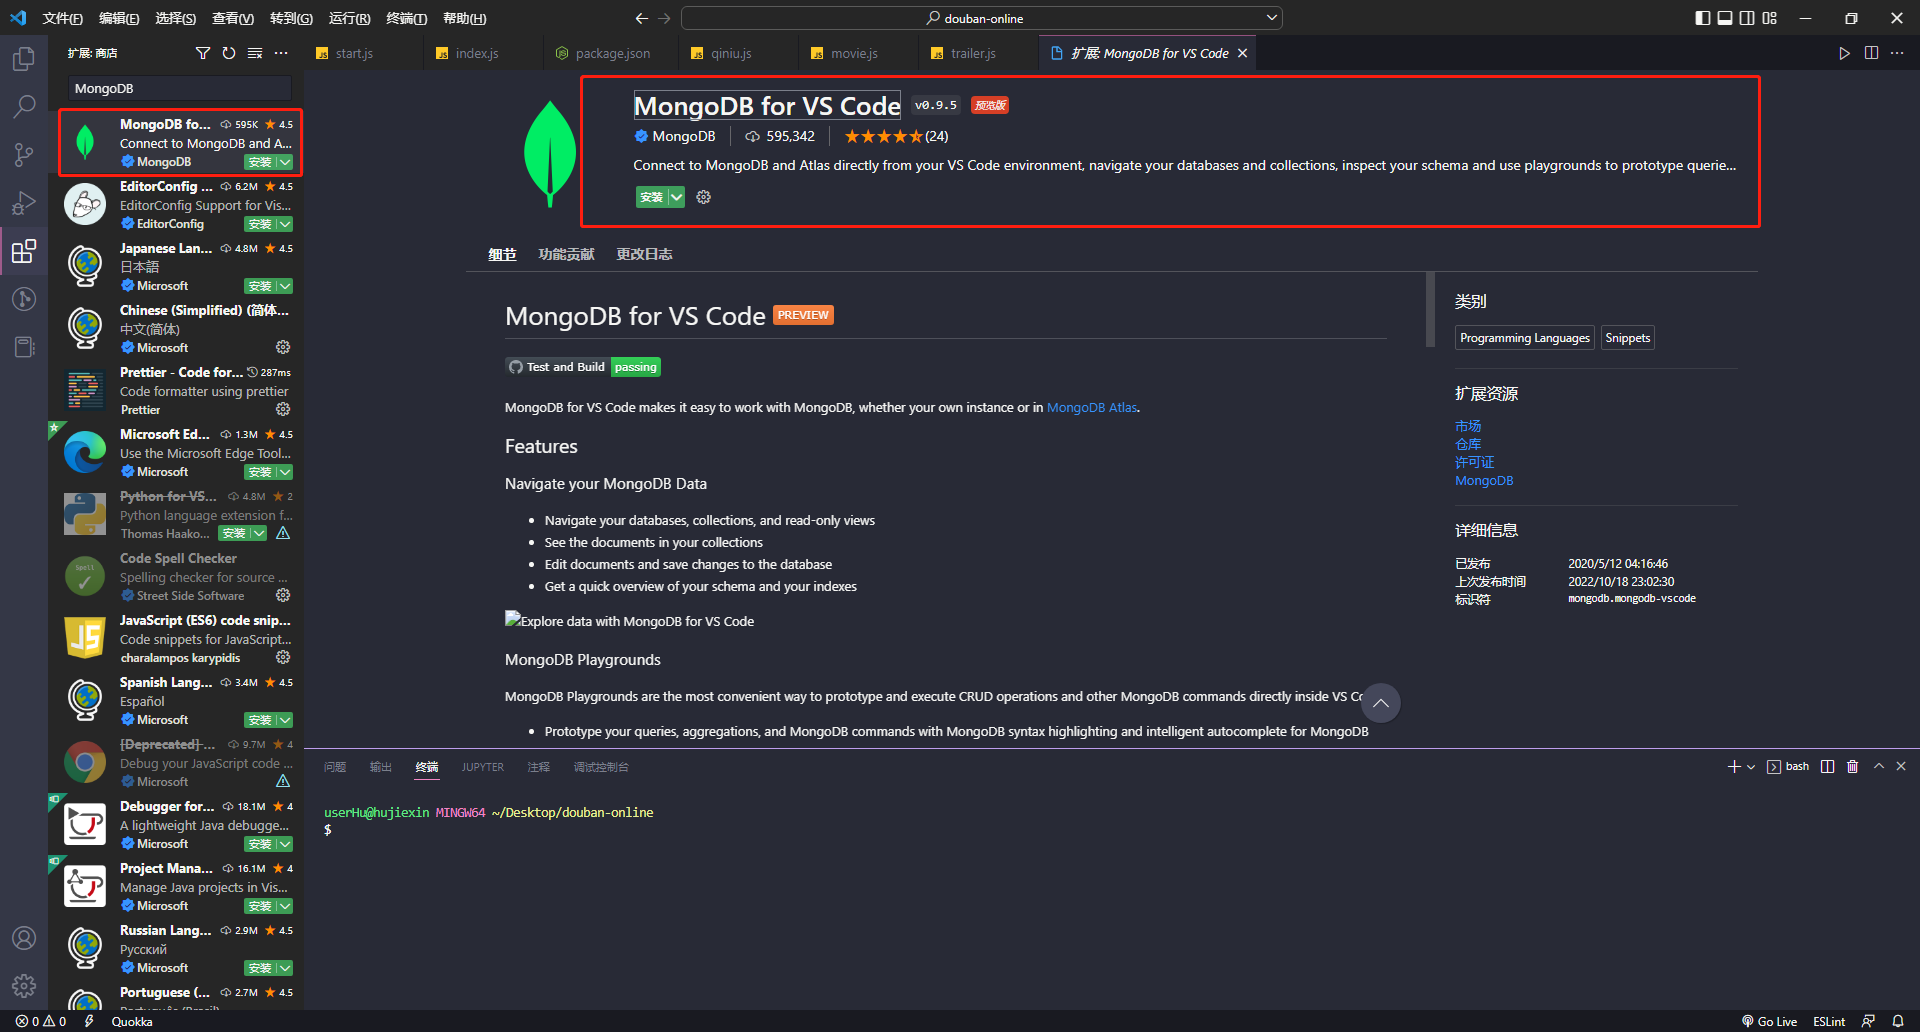This screenshot has width=1920, height=1032.
Task: Click the Programming Languages category tag
Action: point(1524,338)
